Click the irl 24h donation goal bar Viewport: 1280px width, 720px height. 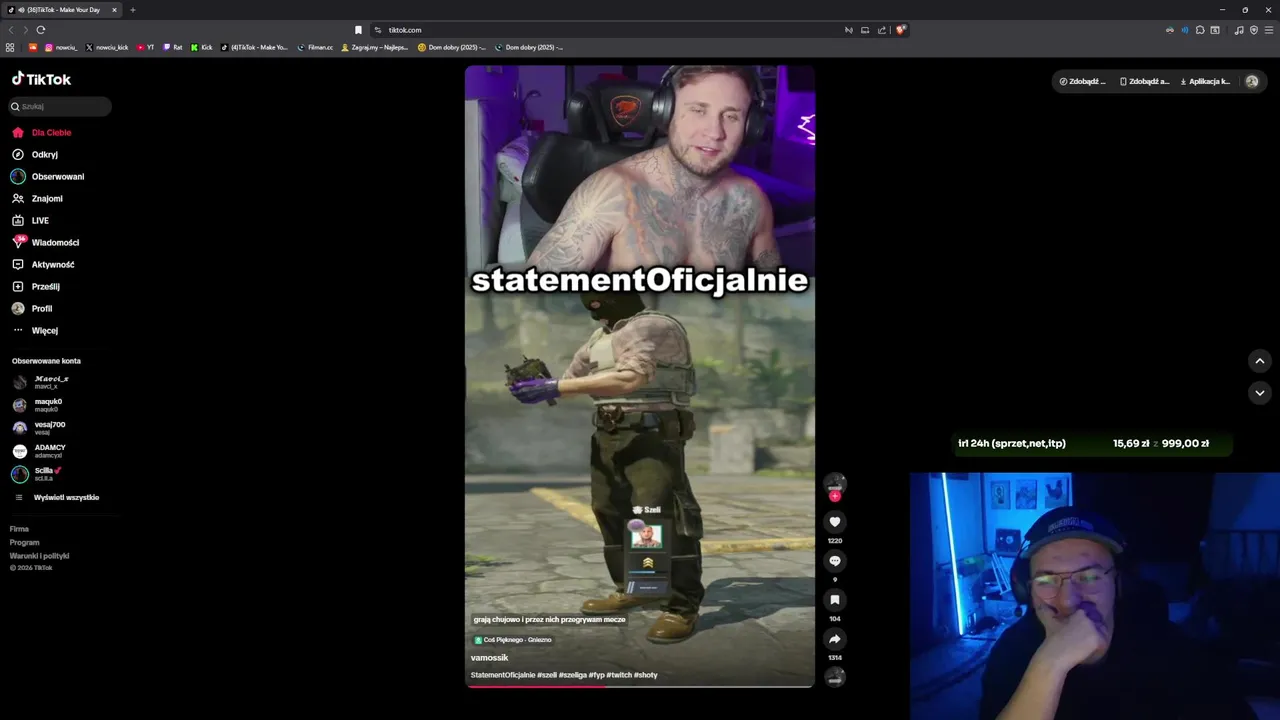pos(1090,443)
